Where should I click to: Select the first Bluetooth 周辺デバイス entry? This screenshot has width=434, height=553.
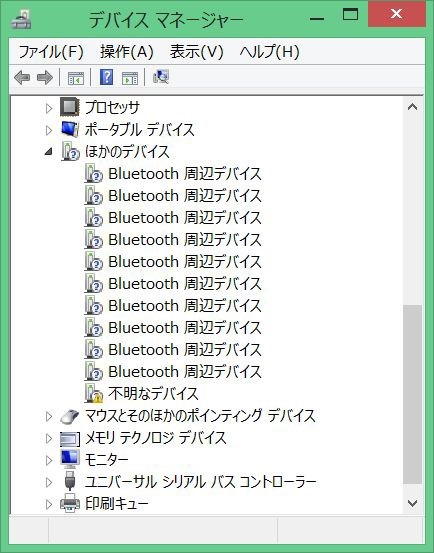(184, 174)
